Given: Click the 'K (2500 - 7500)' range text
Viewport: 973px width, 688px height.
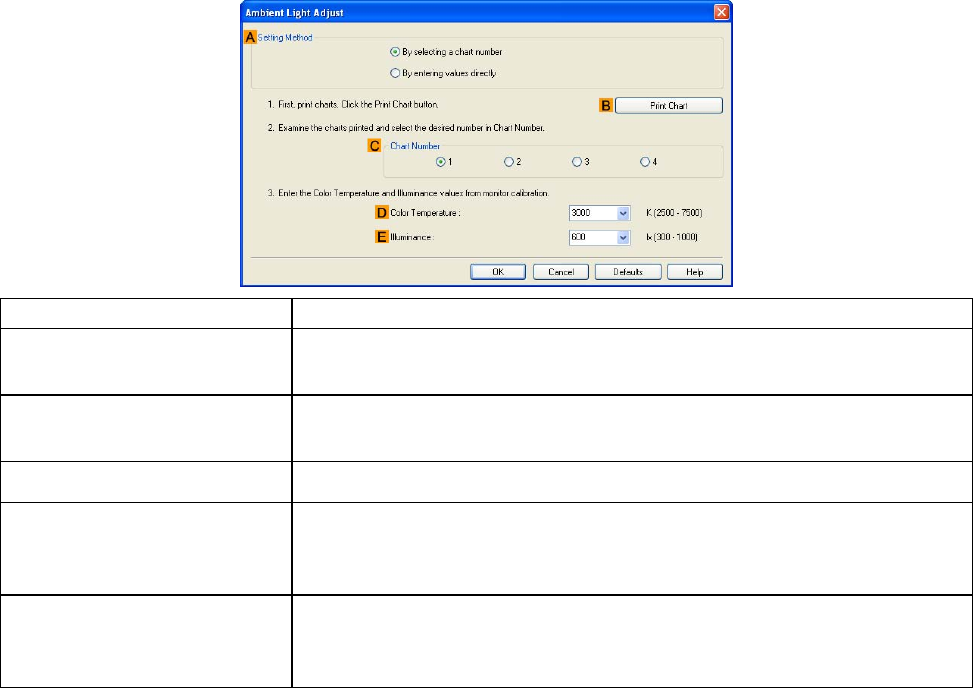Looking at the screenshot, I should click(x=674, y=213).
